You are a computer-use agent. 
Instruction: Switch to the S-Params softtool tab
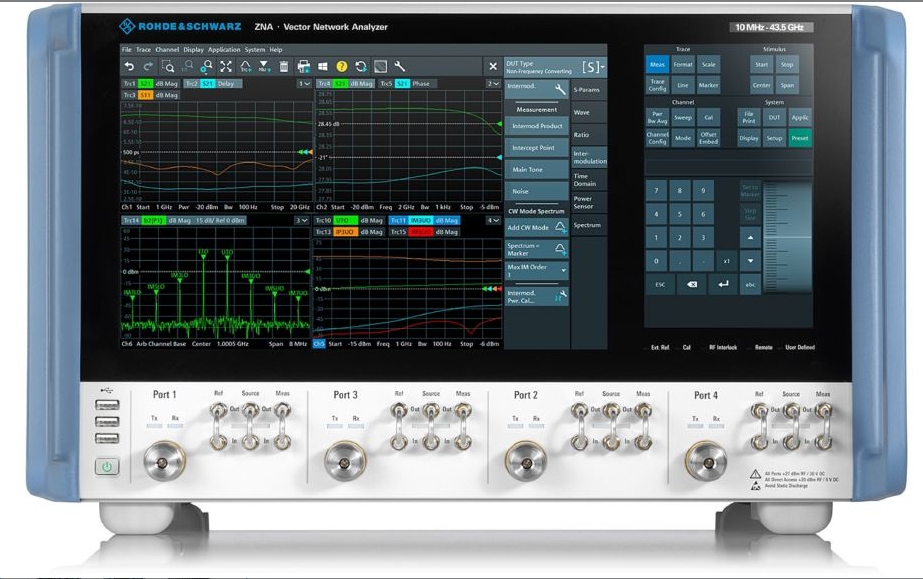(x=585, y=89)
